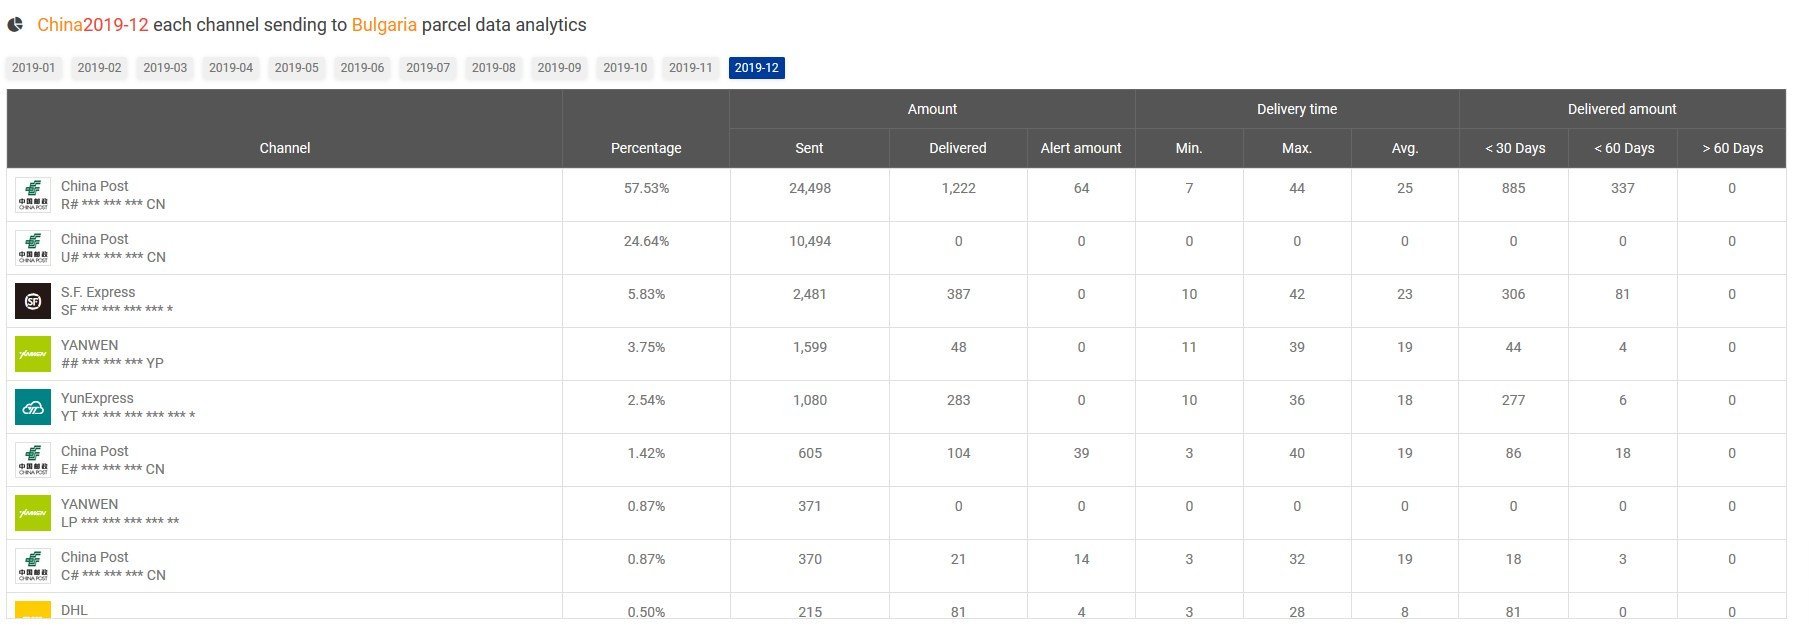Click alert amount 64
1809x627 pixels.
coord(1081,188)
